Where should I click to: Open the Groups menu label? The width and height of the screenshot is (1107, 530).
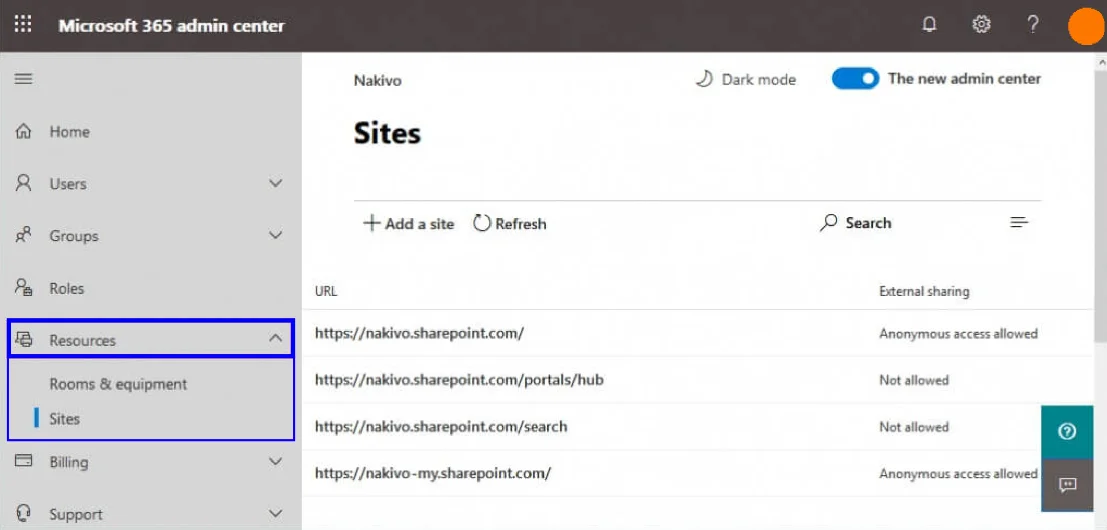click(73, 236)
